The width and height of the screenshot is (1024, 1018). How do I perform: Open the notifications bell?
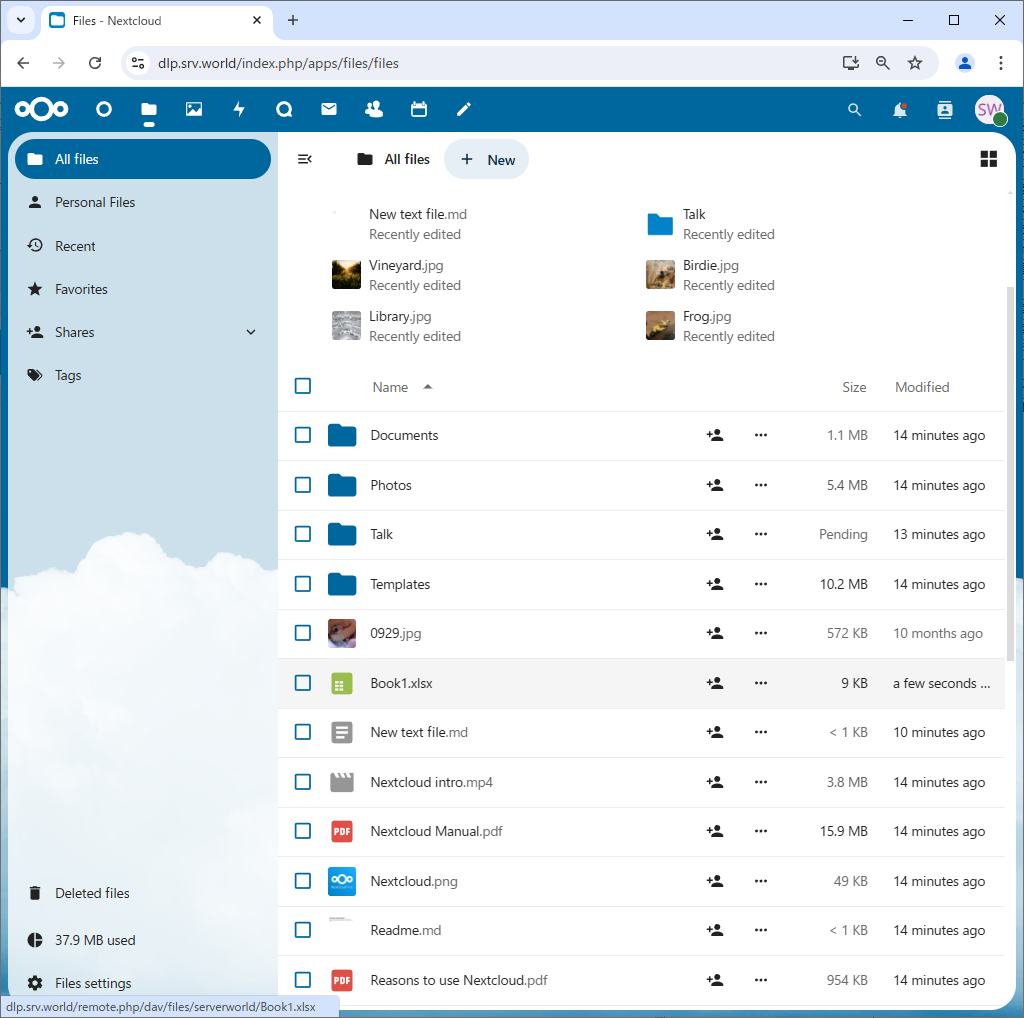pos(900,110)
